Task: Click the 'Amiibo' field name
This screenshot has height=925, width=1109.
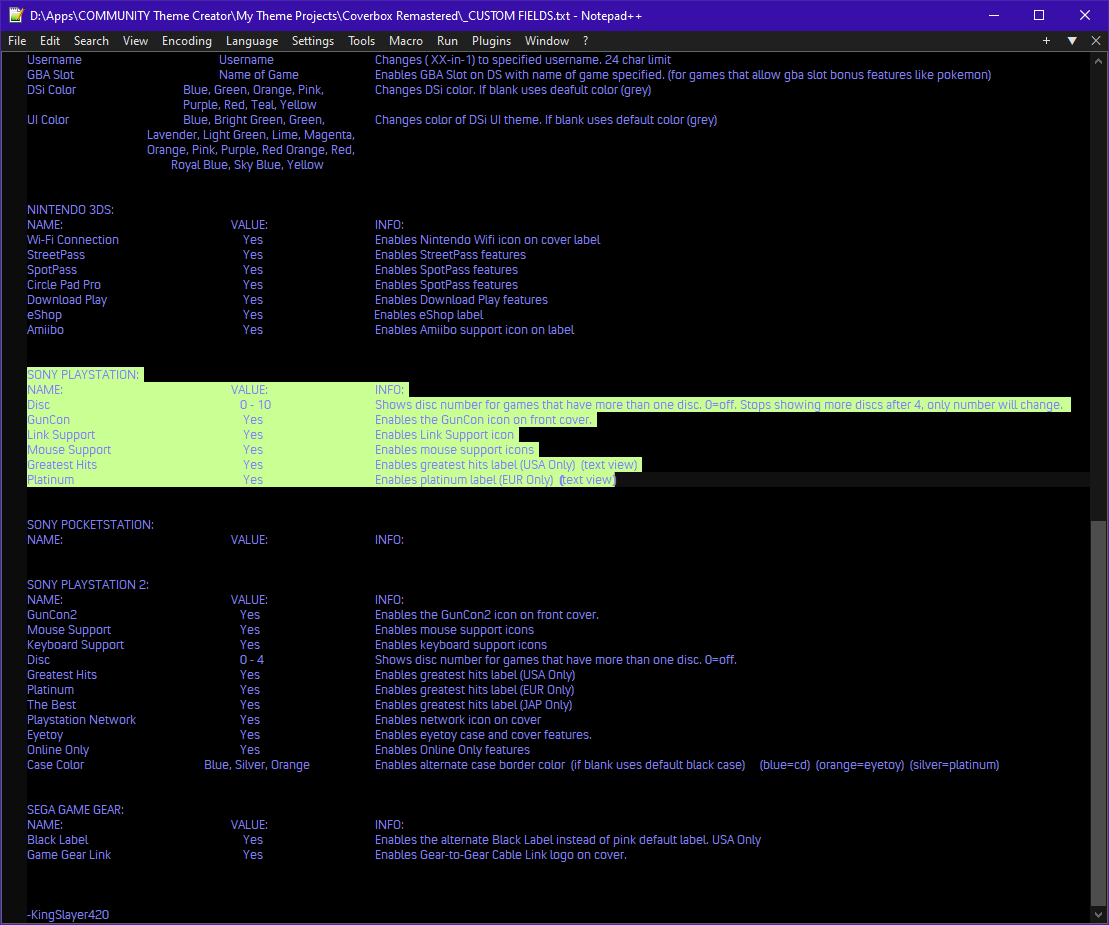Action: (45, 330)
